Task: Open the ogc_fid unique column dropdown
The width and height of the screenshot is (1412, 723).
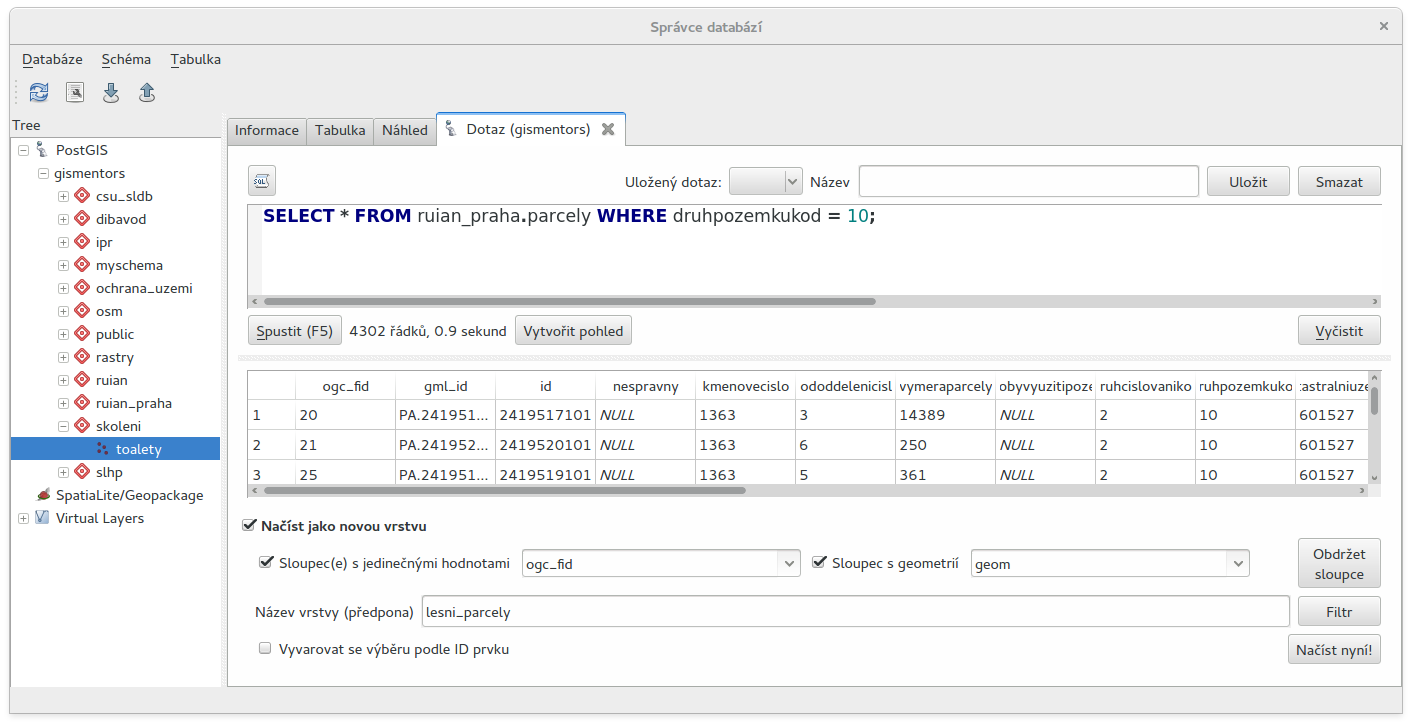Action: [x=661, y=563]
